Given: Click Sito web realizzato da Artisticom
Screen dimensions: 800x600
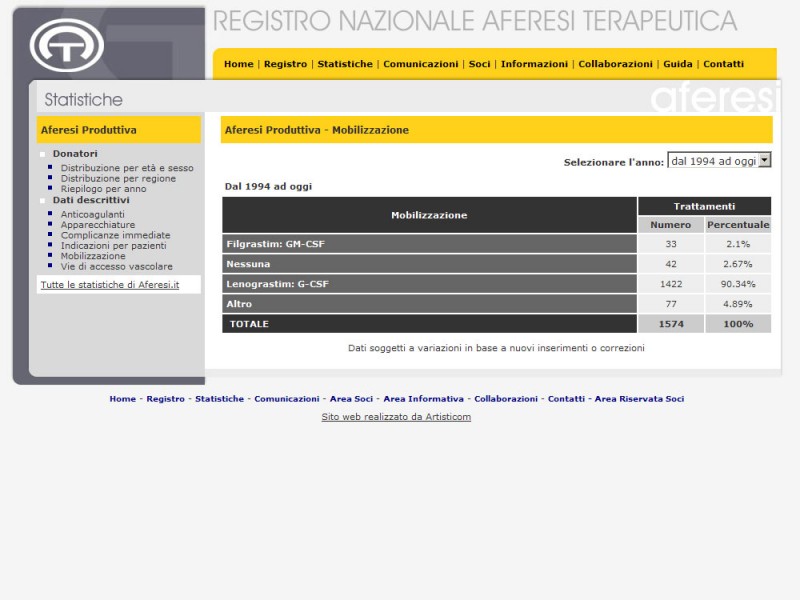Looking at the screenshot, I should (396, 417).
